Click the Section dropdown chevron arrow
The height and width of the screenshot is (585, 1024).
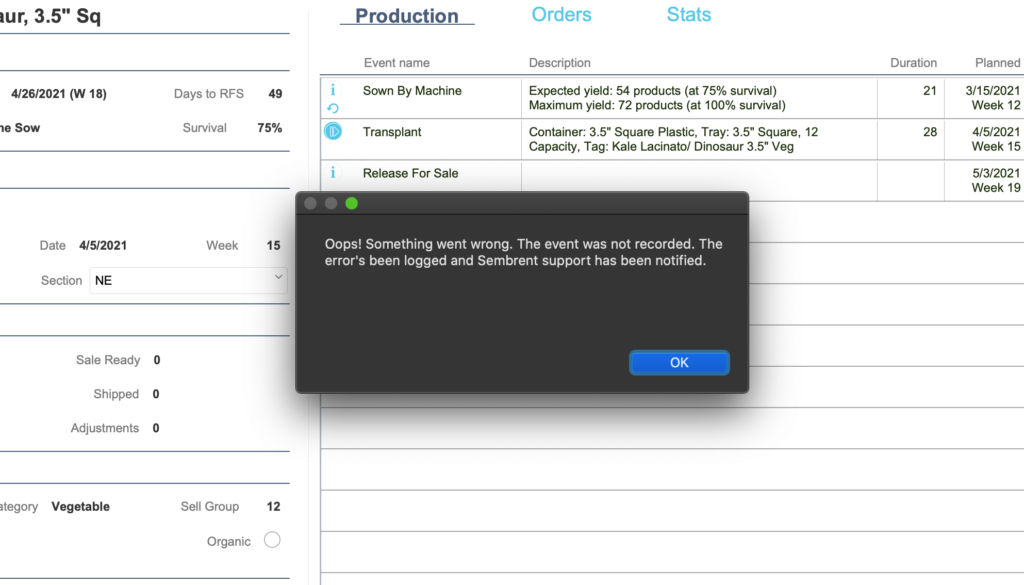[x=278, y=277]
